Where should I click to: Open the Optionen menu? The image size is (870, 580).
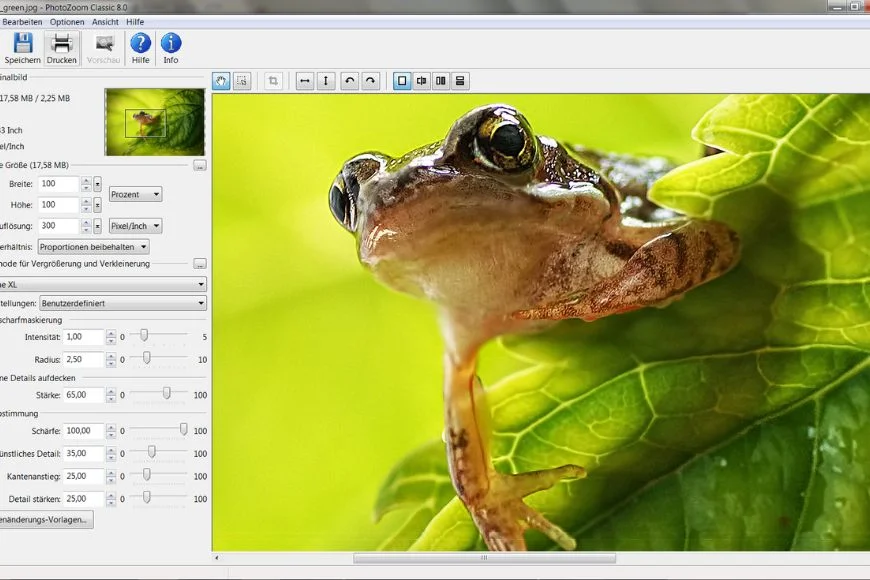tap(67, 21)
